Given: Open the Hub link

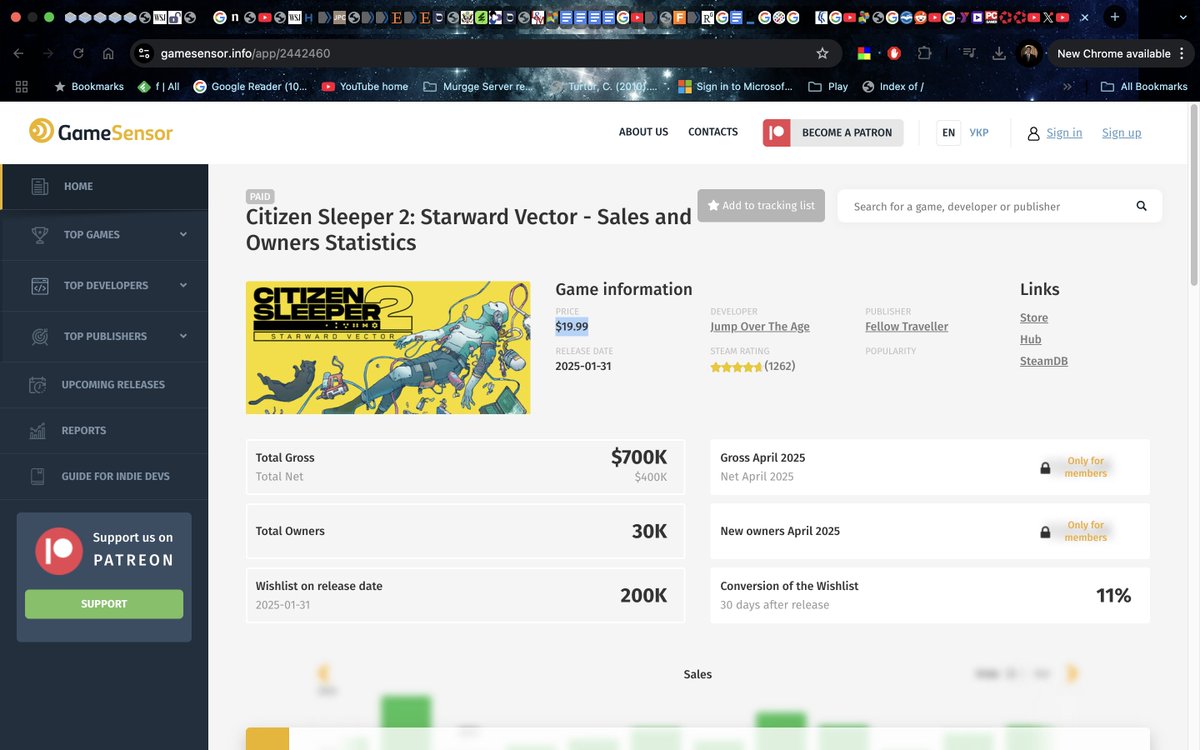Looking at the screenshot, I should [x=1030, y=340].
